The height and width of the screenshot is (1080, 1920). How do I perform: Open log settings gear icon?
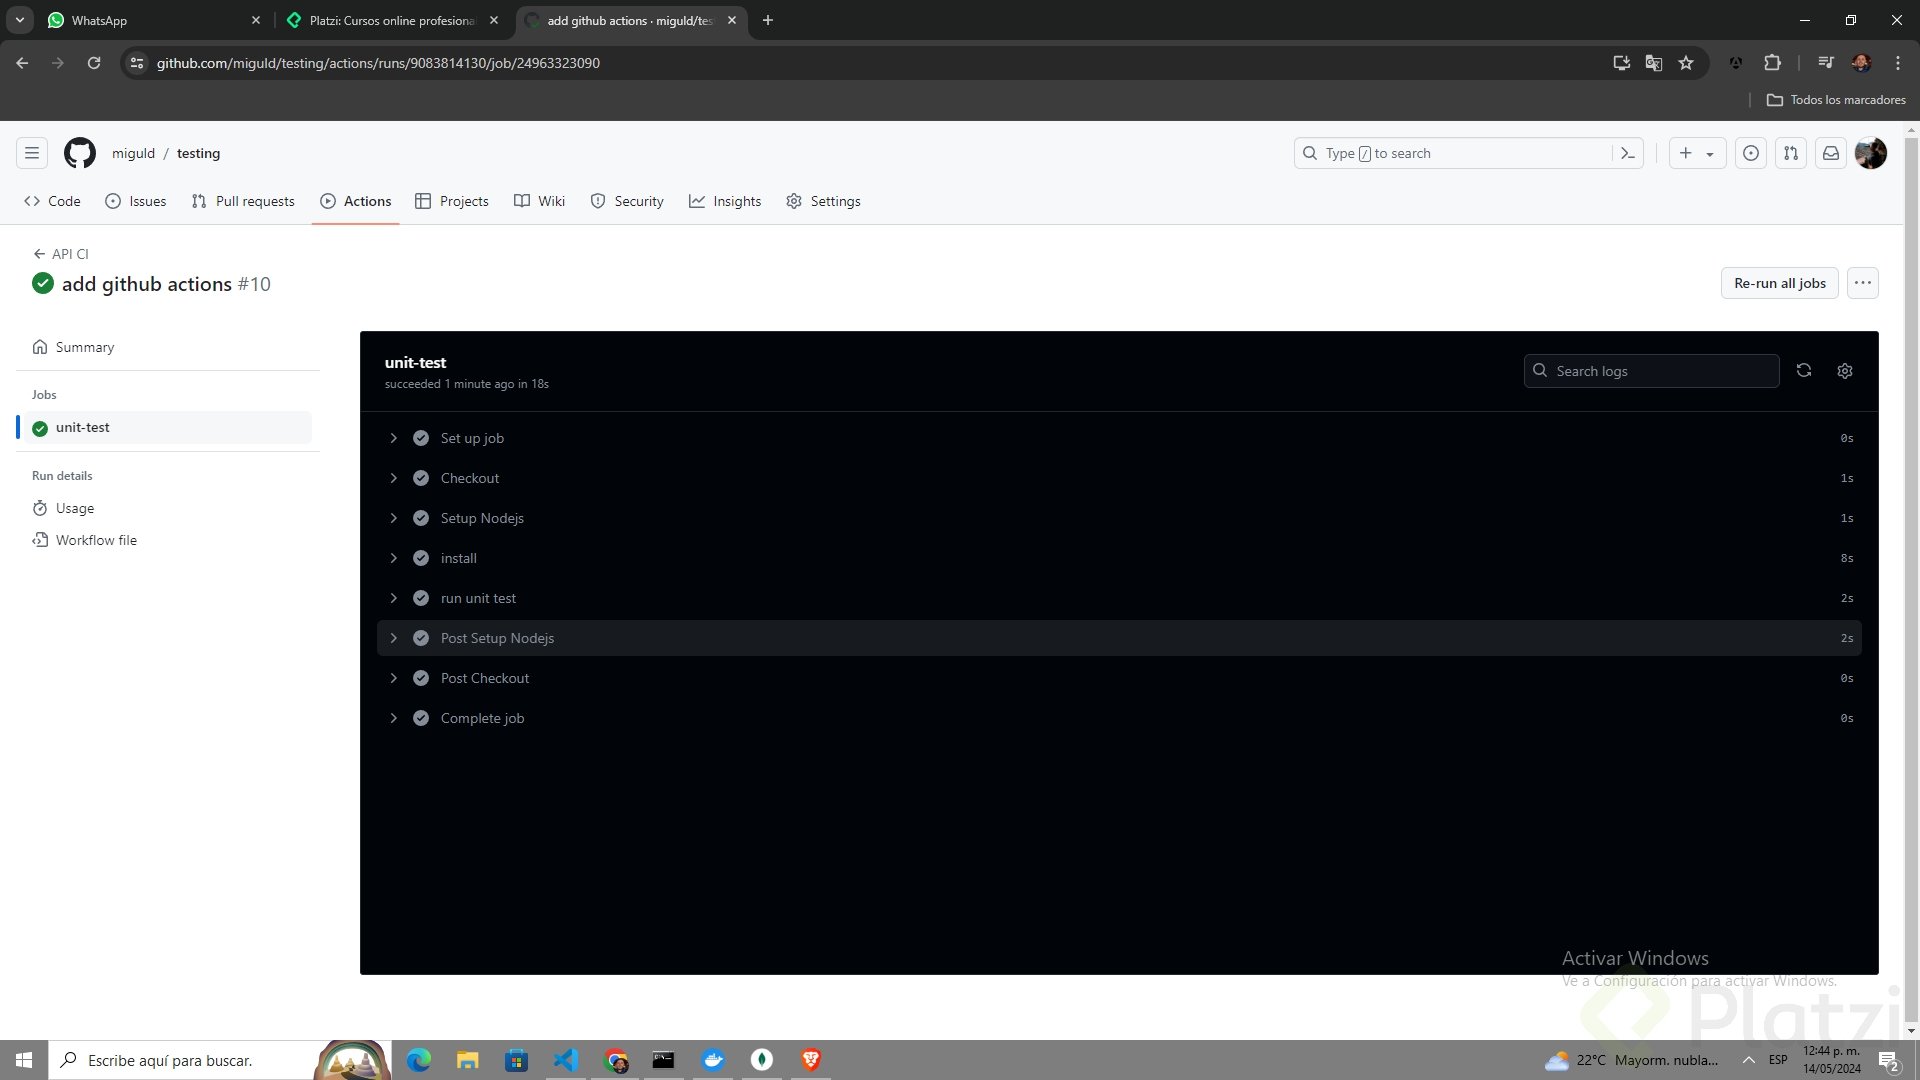coord(1845,371)
